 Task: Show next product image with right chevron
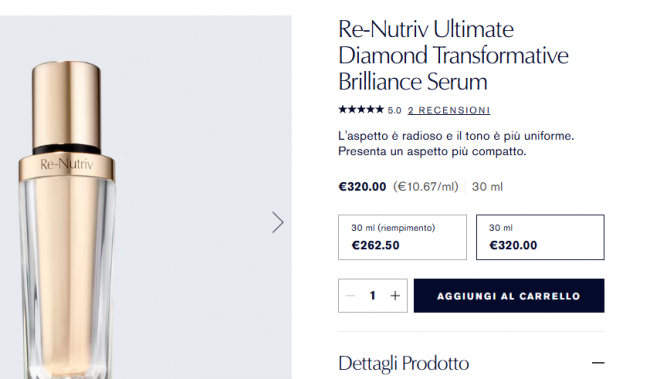(x=278, y=222)
